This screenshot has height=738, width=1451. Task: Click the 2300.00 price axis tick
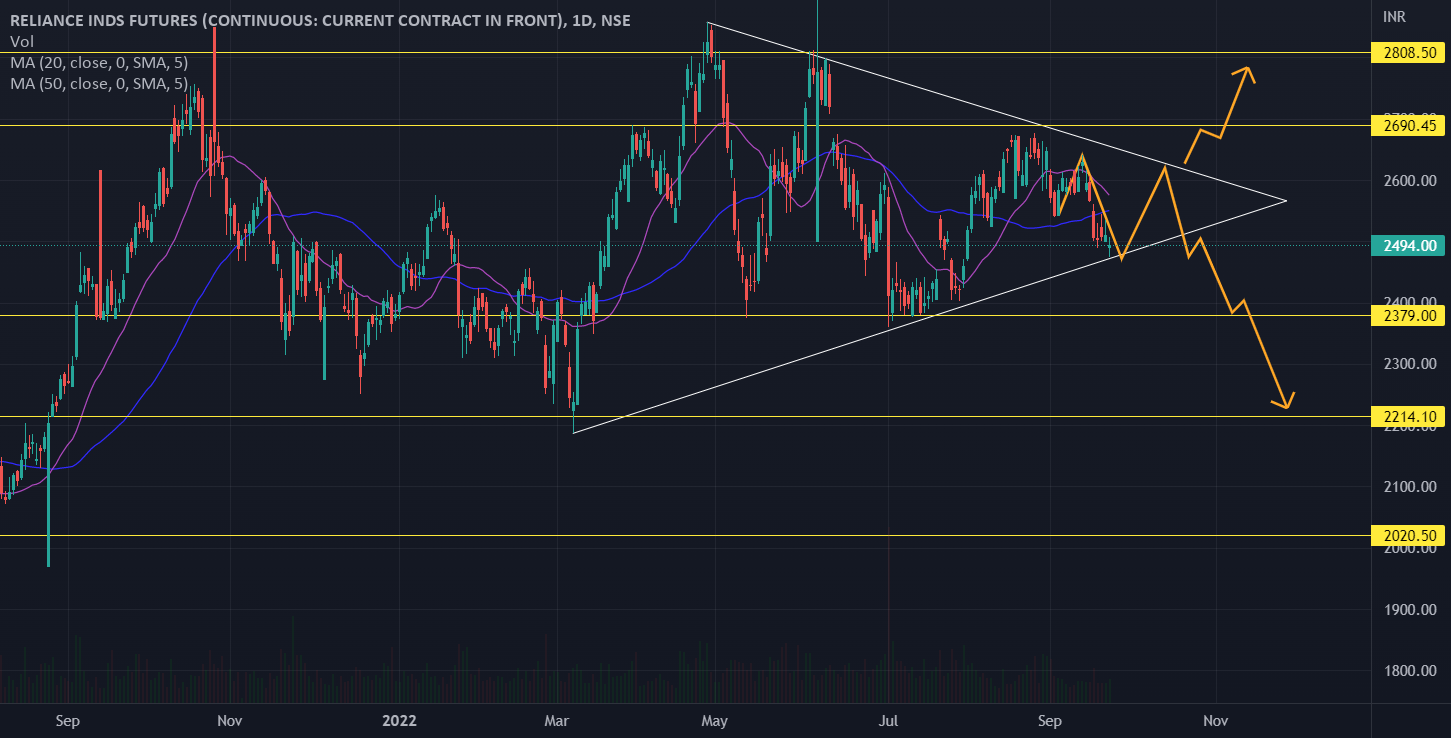click(1411, 364)
